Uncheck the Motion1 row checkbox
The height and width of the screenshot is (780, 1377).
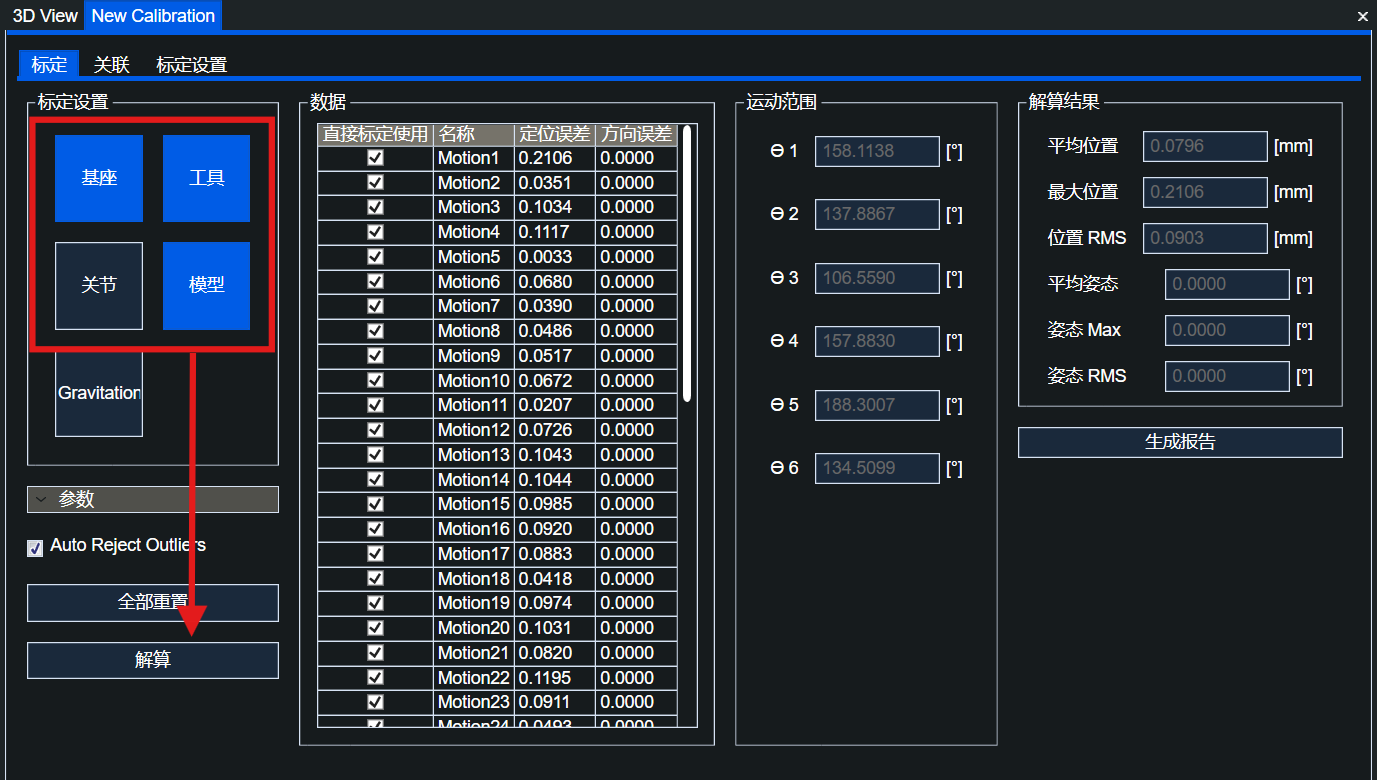[x=376, y=158]
